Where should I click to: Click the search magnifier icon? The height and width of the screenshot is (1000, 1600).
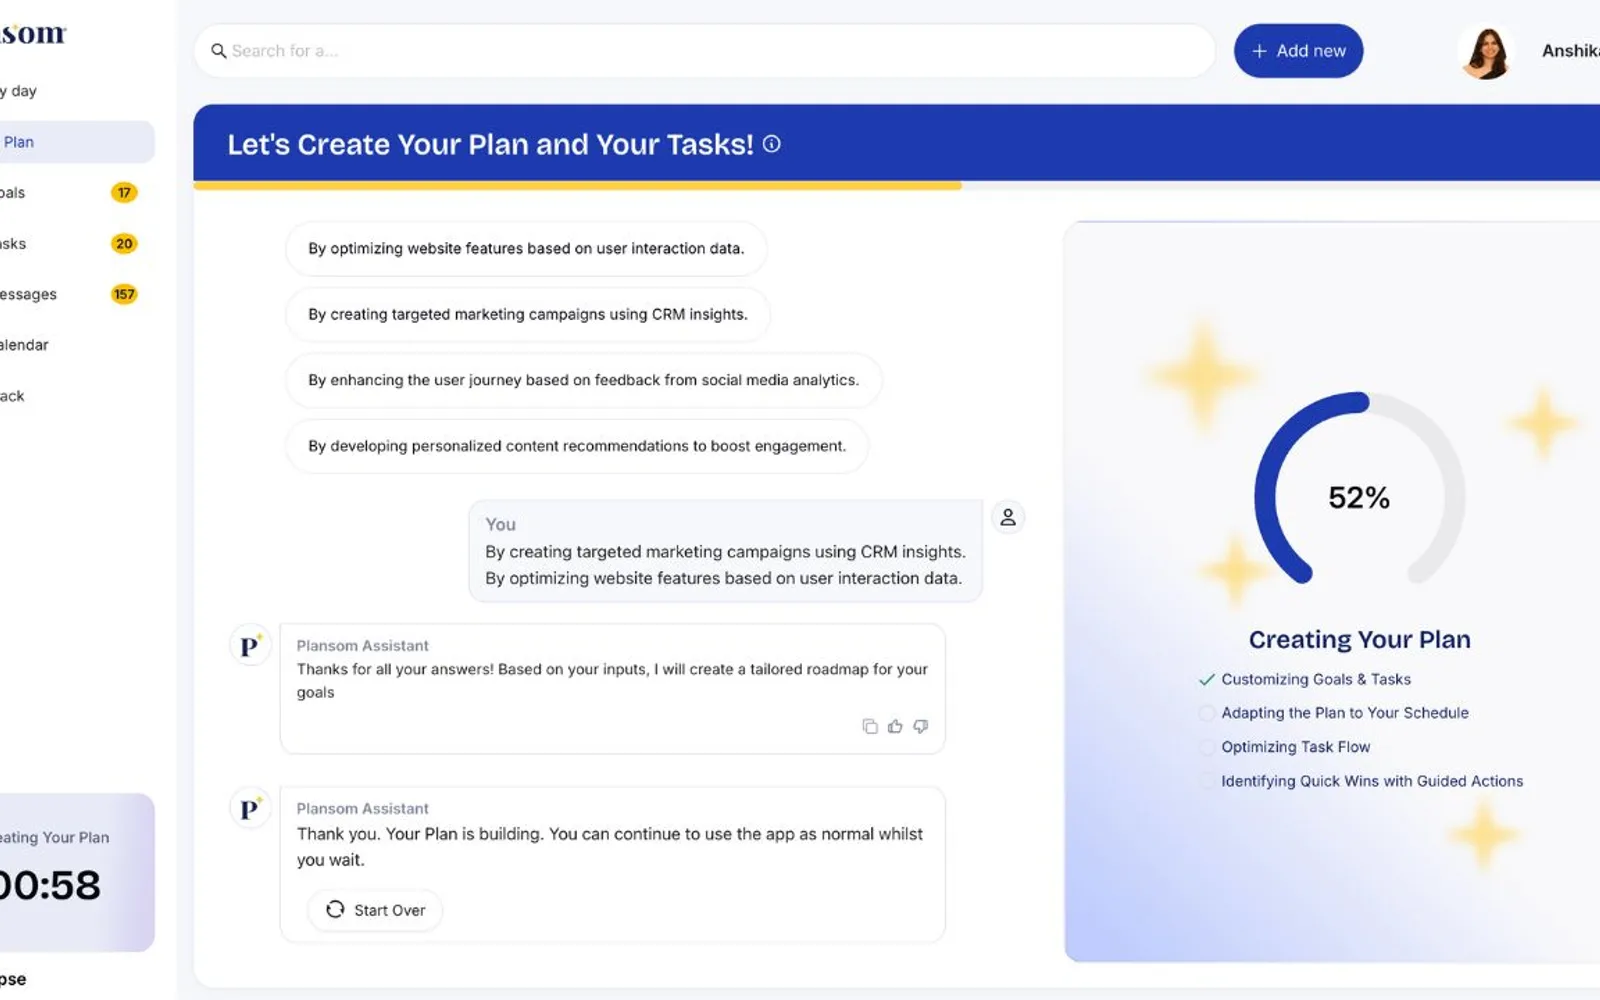[x=218, y=51]
